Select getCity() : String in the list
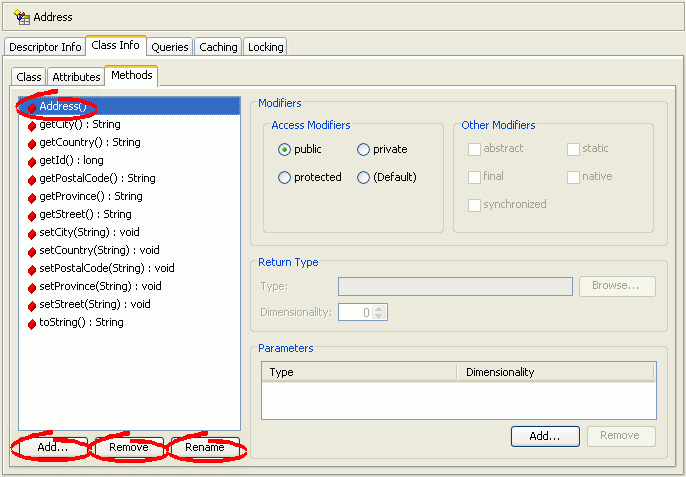 pyautogui.click(x=80, y=125)
